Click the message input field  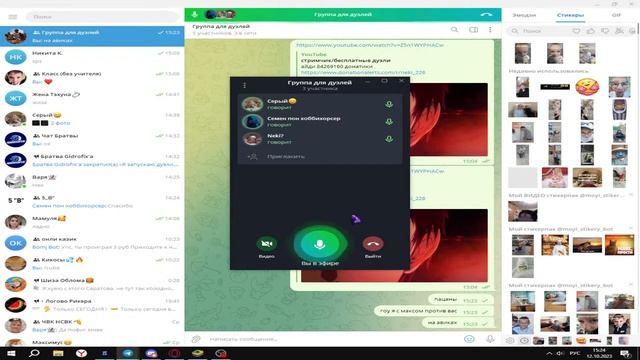point(333,339)
